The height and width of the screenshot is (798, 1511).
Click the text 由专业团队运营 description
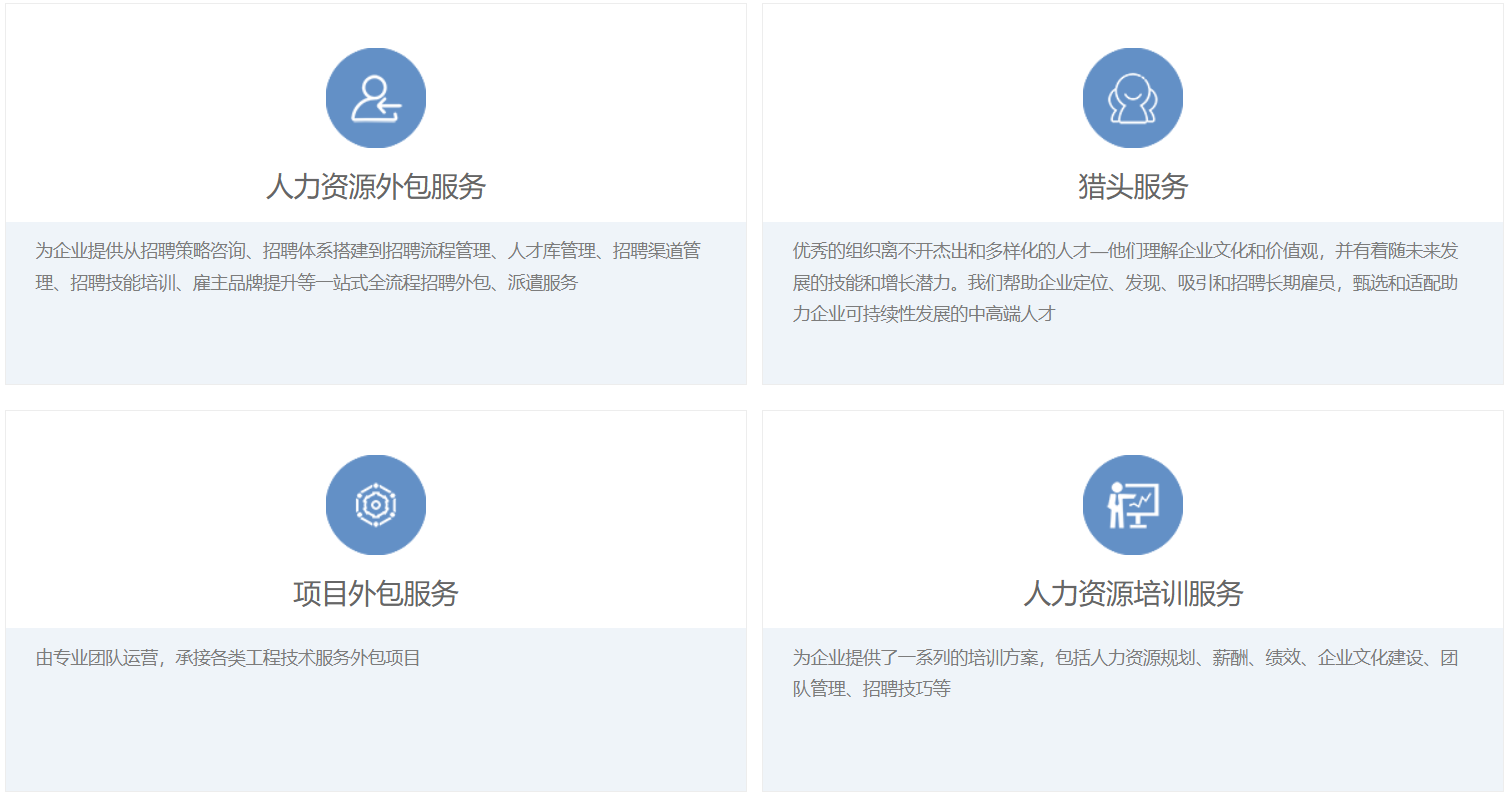(x=228, y=658)
